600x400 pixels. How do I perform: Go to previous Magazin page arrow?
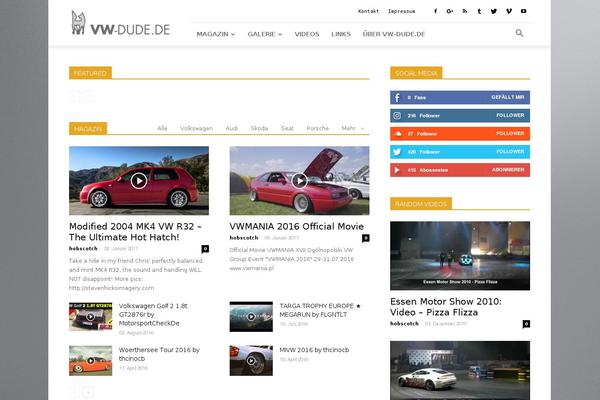(x=74, y=392)
